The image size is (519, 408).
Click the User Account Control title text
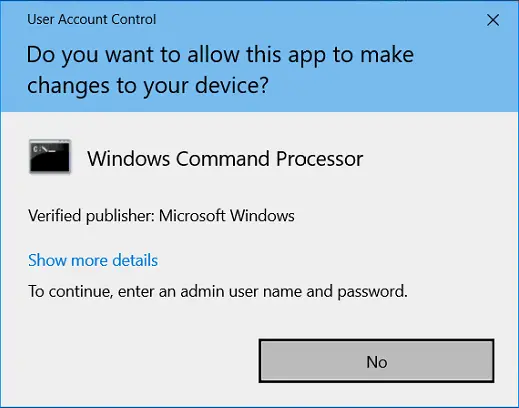point(92,19)
